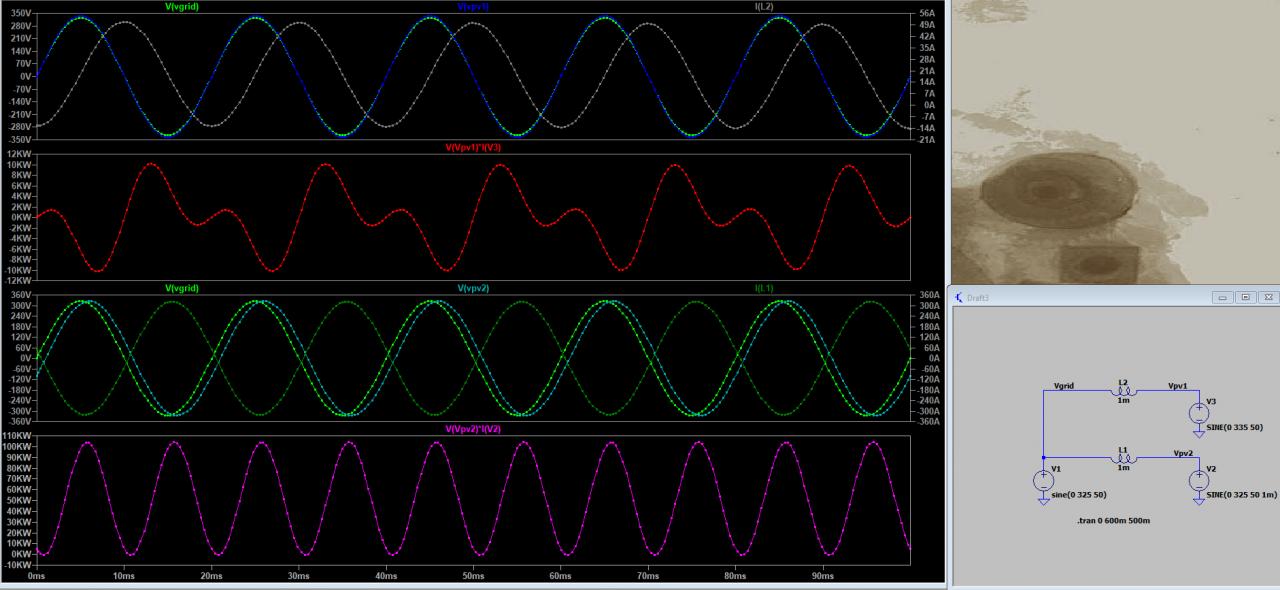The width and height of the screenshot is (1280, 590).
Task: Click the 50ms tick on the time axis
Action: pyautogui.click(x=473, y=577)
